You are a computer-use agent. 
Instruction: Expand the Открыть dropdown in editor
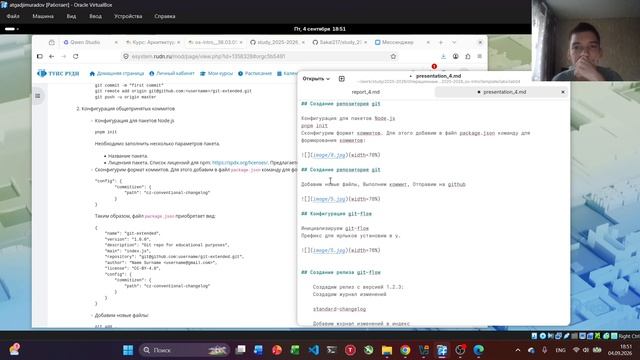316,78
